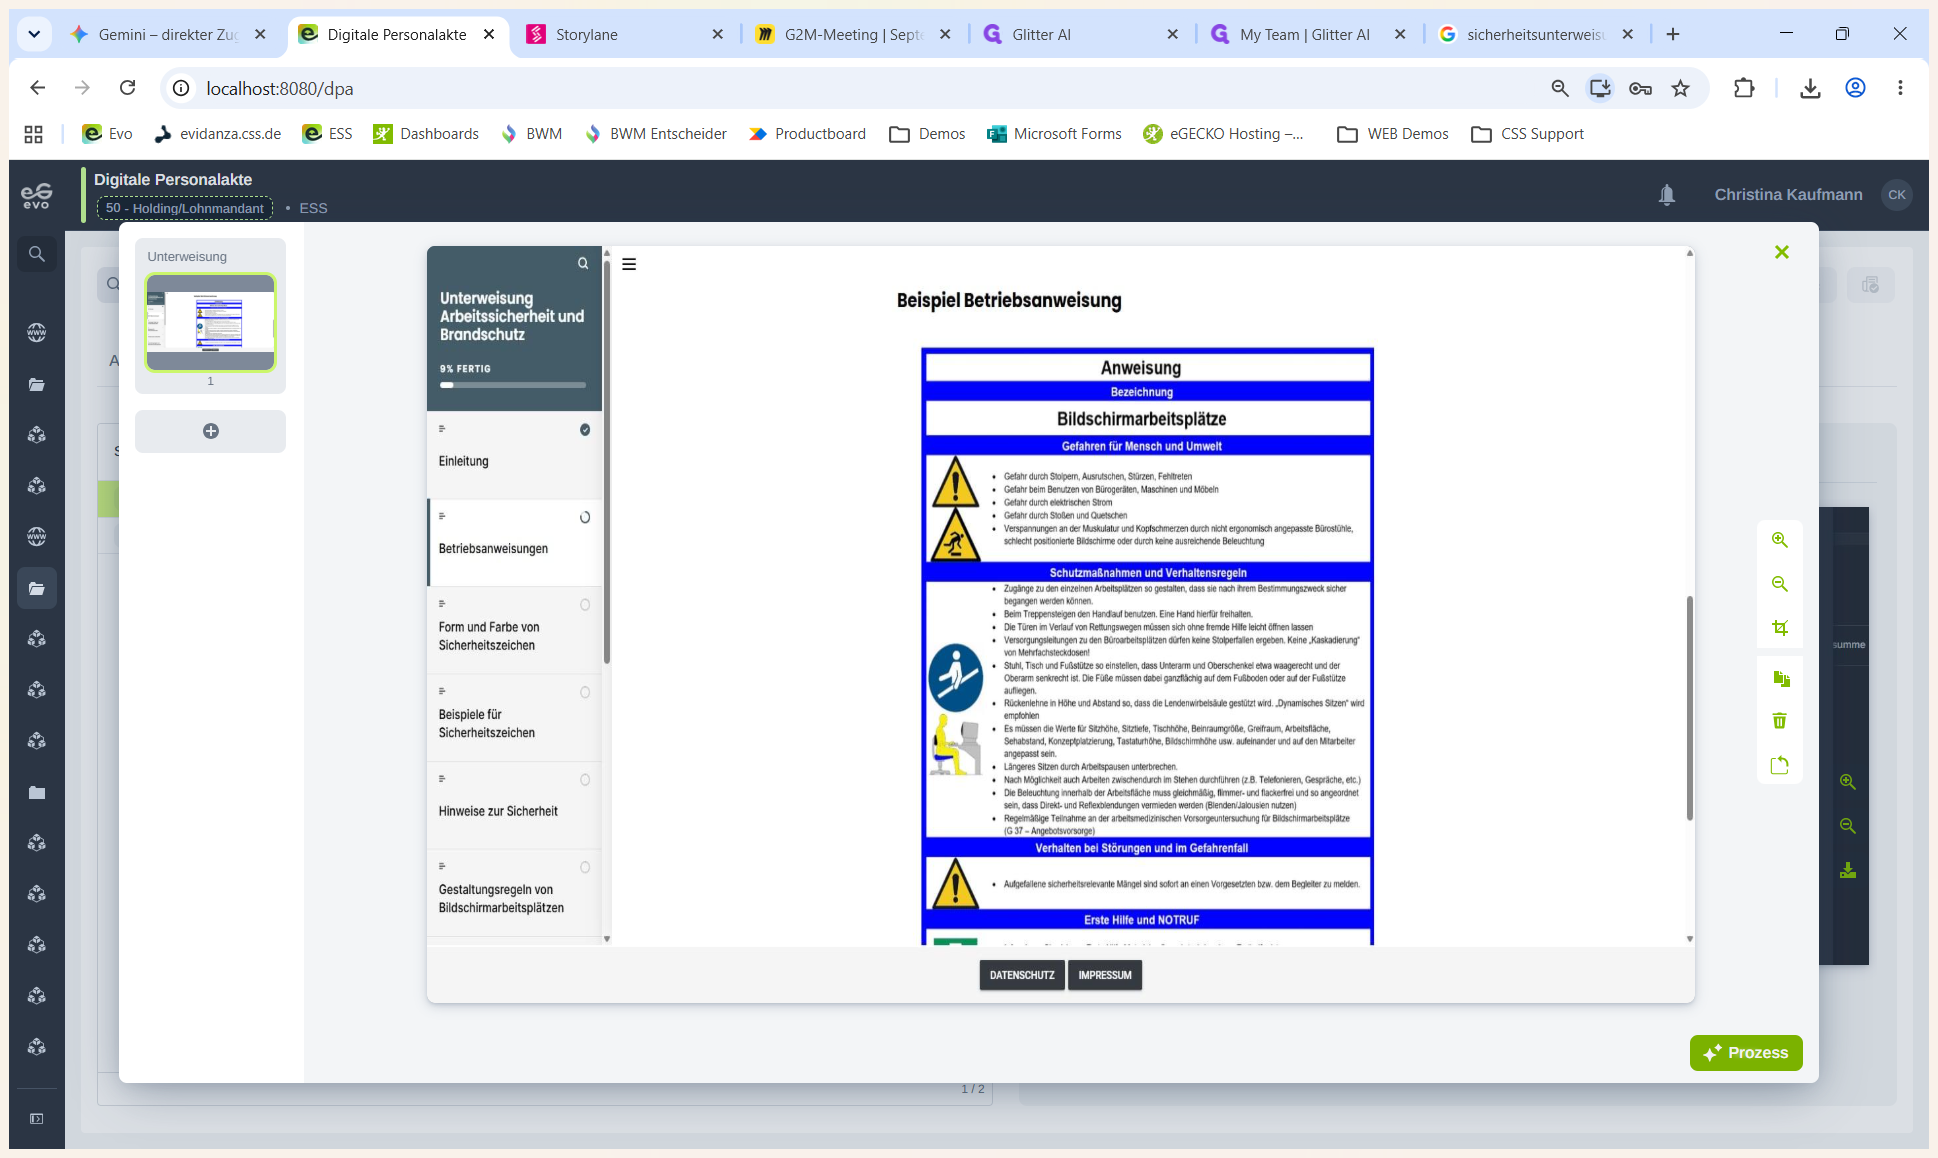Click download icon in the dark background panel
Viewport: 1938px width, 1158px height.
1847,870
